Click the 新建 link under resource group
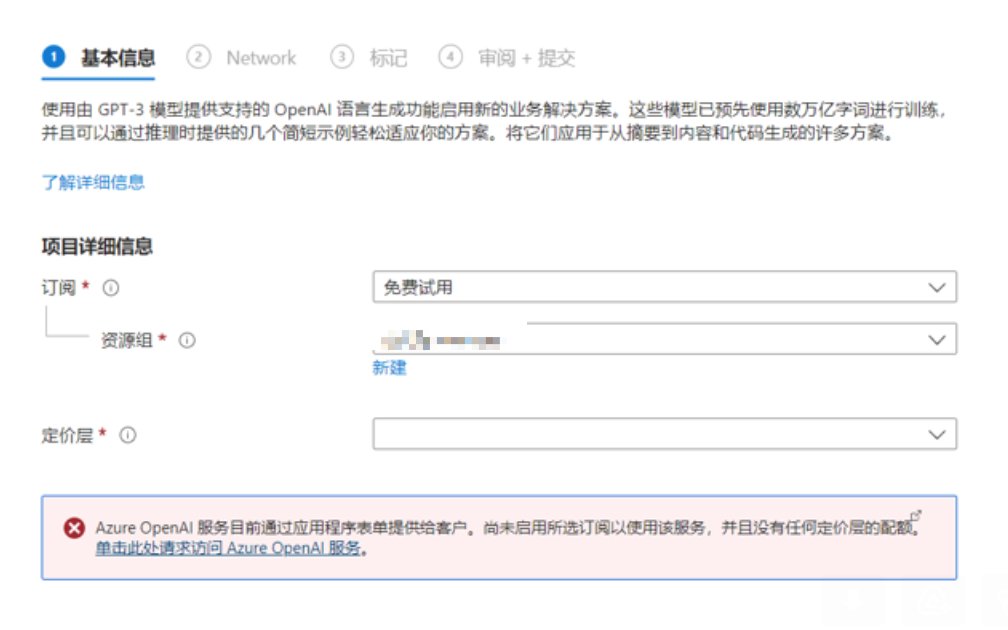Image resolution: width=1008 pixels, height=630 pixels. click(389, 368)
